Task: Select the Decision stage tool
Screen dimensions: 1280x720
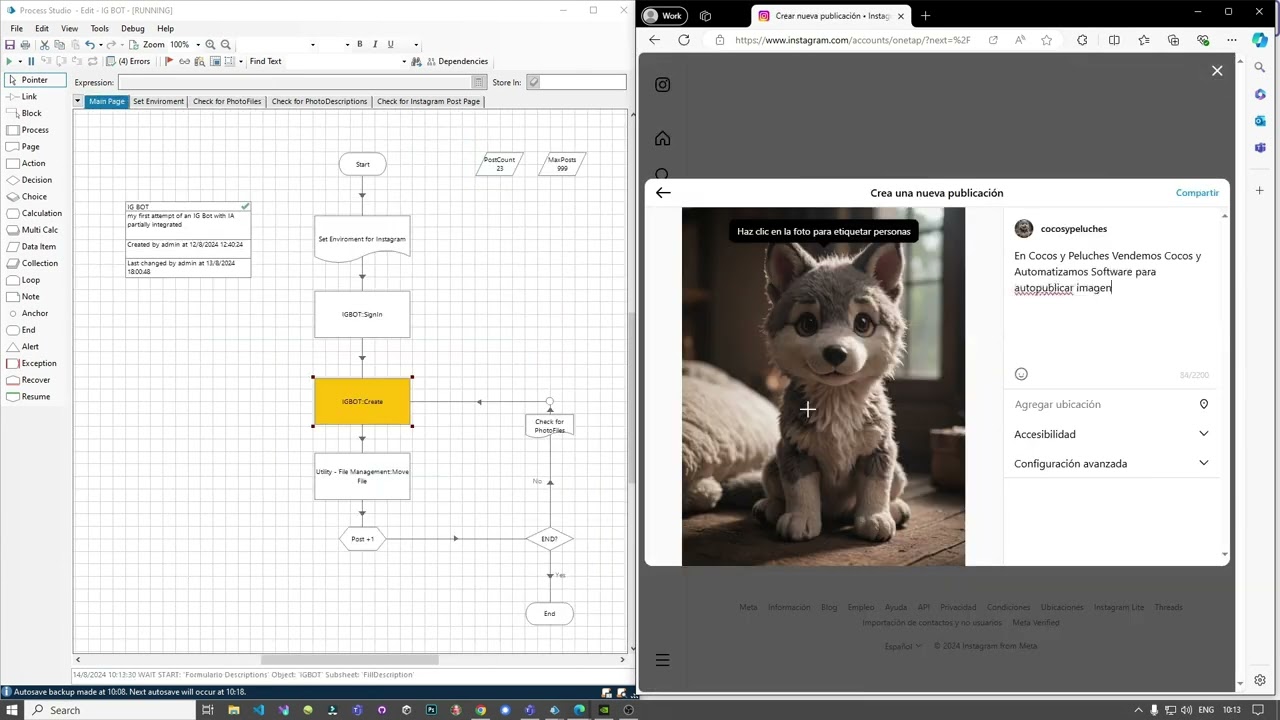Action: [35, 180]
